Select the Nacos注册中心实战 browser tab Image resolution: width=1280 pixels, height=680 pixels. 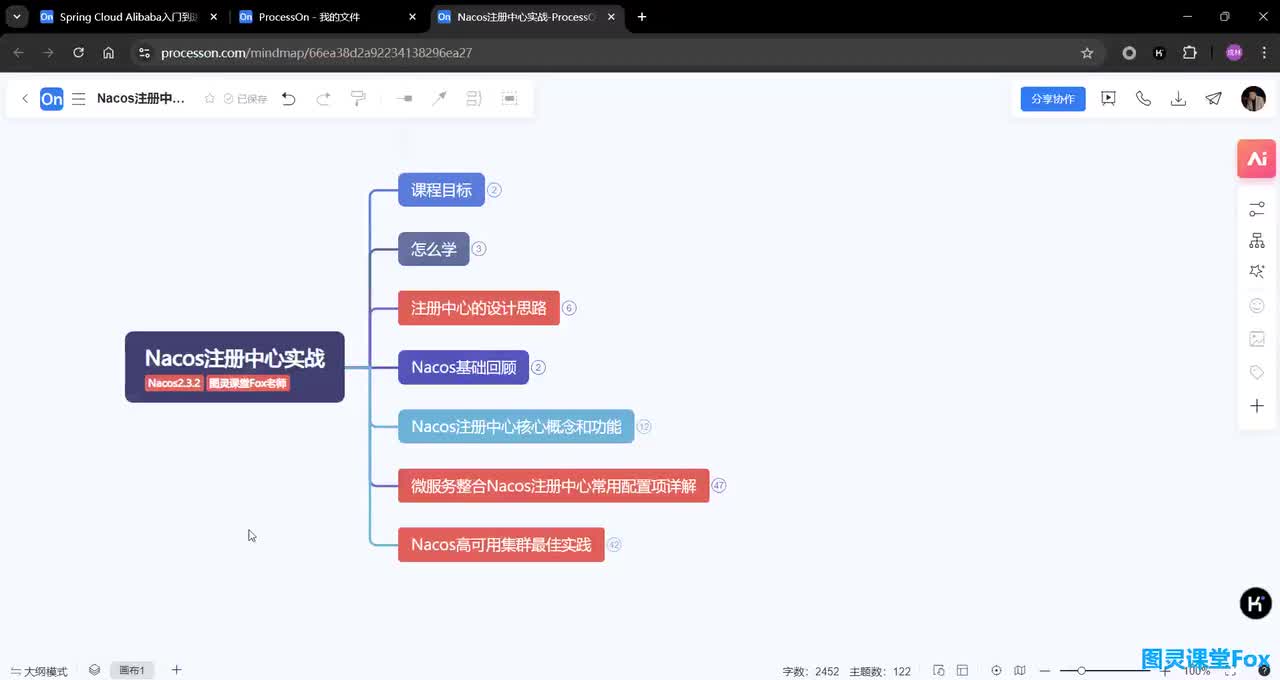coord(528,17)
